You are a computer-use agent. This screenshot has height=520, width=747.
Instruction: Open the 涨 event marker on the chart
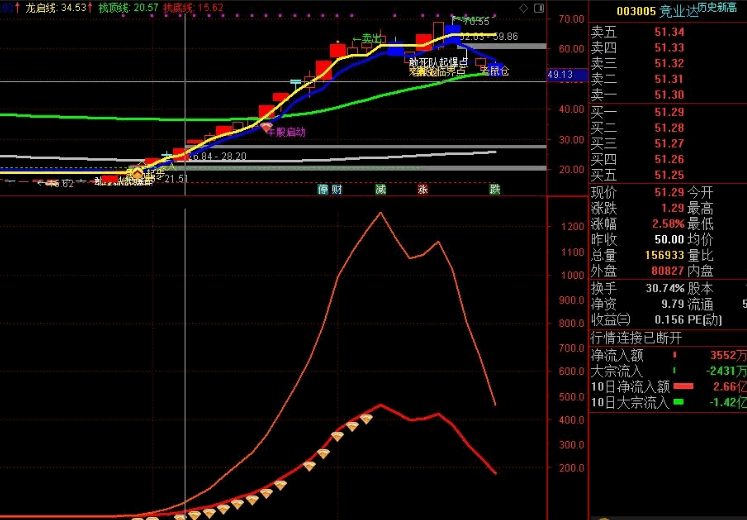(423, 190)
